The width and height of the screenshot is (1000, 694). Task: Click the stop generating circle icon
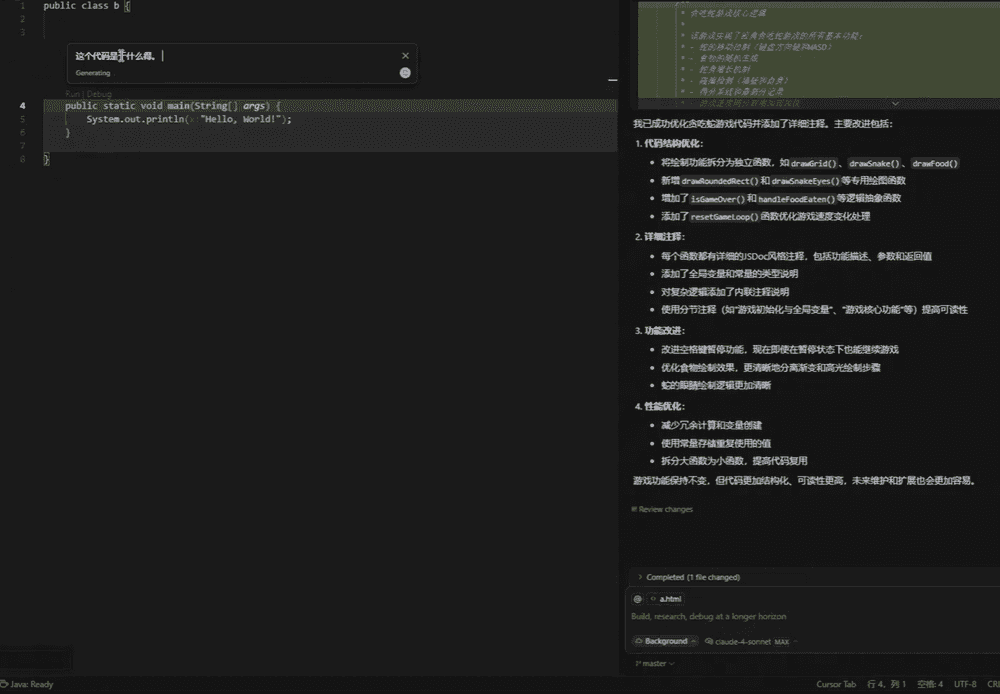pyautogui.click(x=405, y=73)
